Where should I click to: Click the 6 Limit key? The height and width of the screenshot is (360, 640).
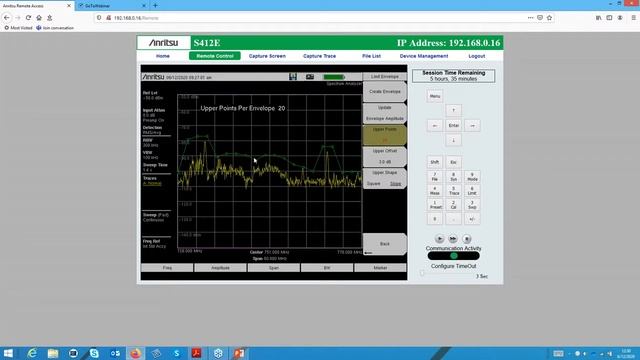pyautogui.click(x=472, y=191)
